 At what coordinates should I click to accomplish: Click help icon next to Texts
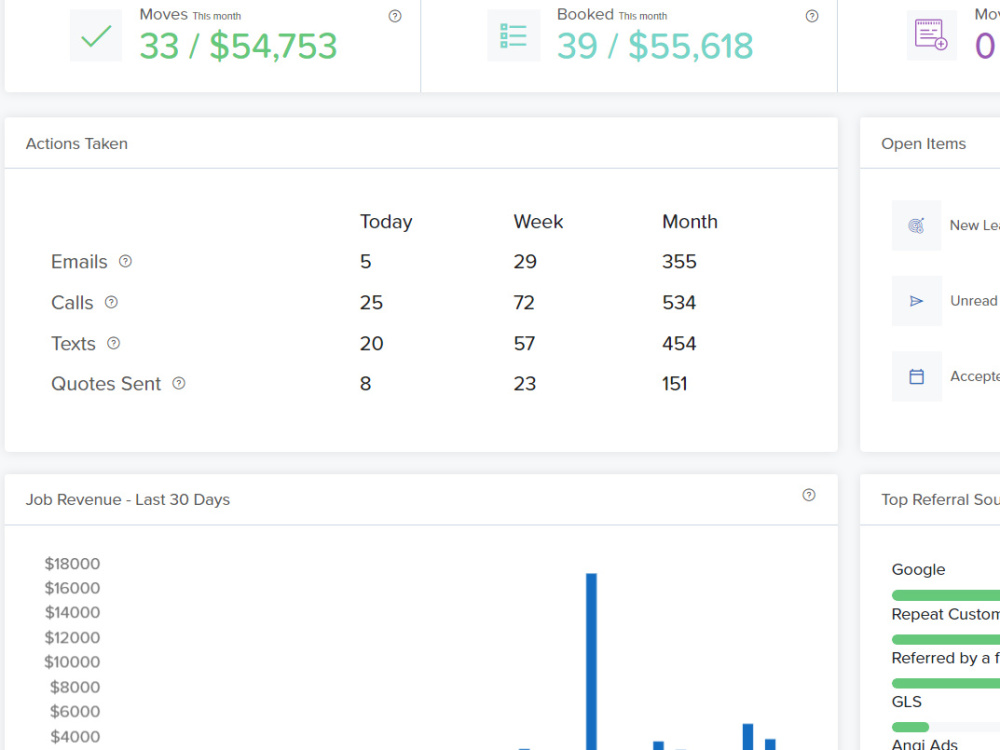(114, 343)
